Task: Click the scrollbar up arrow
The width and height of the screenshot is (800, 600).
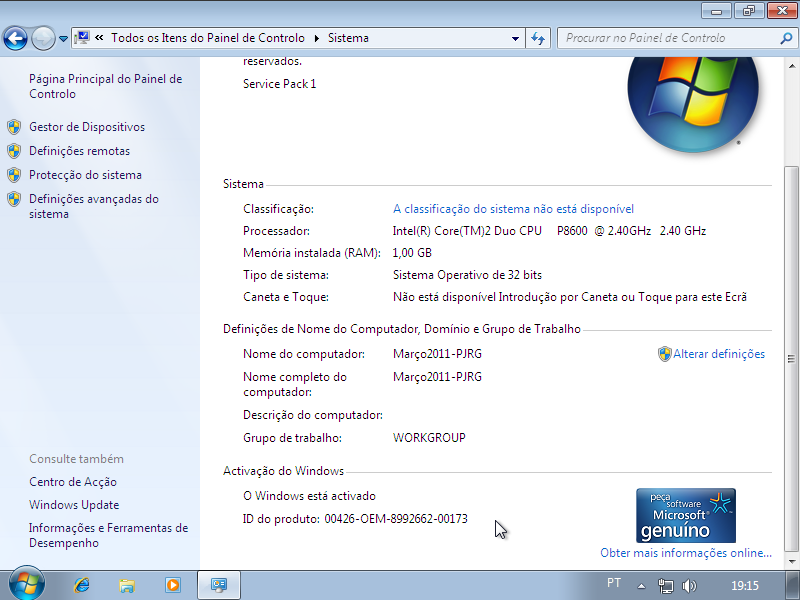Action: click(792, 66)
